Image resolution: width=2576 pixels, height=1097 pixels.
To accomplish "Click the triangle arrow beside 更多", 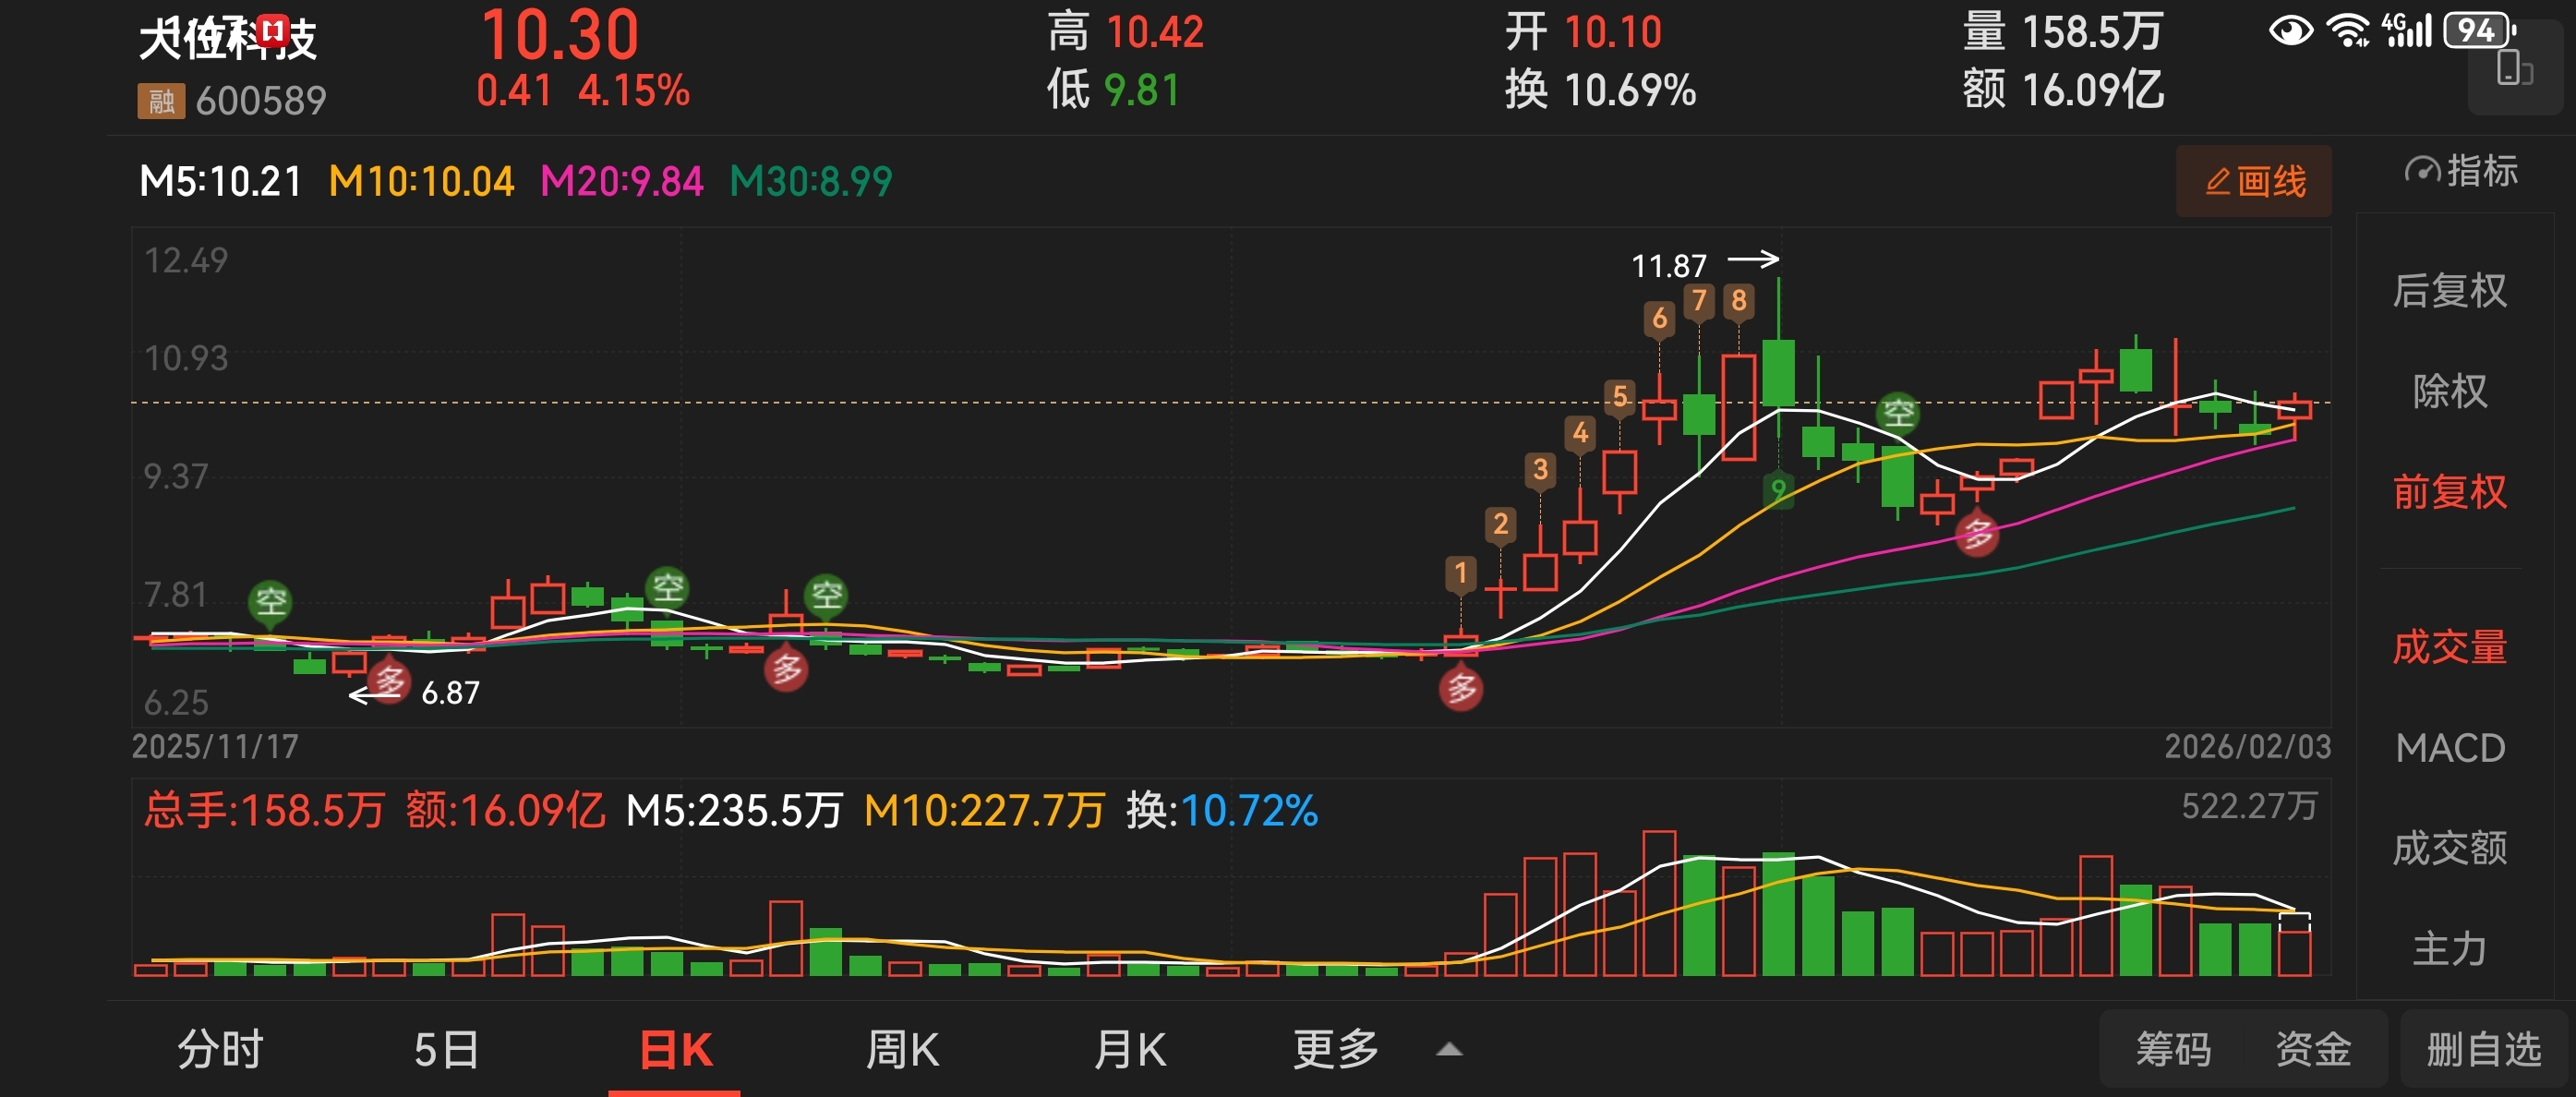I will click(1449, 1050).
